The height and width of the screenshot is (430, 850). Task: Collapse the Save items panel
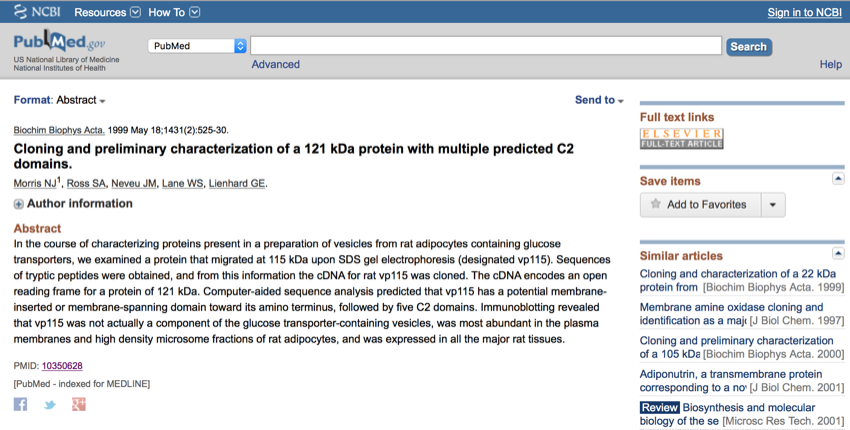point(838,179)
